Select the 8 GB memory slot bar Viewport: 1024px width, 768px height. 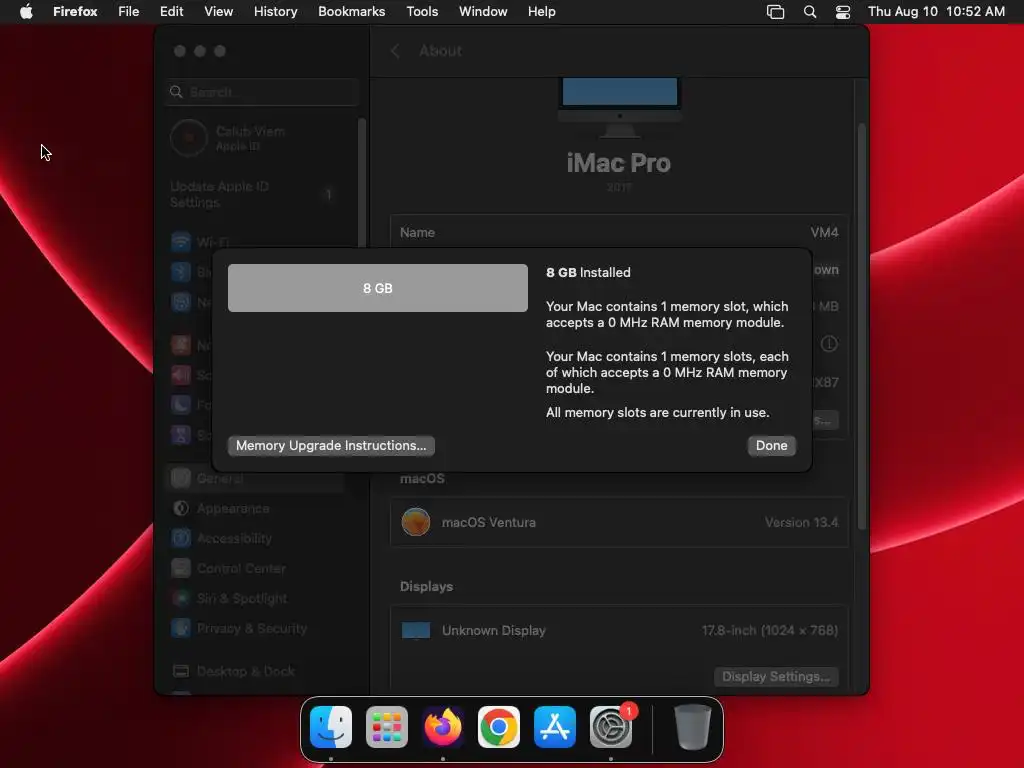(x=377, y=288)
